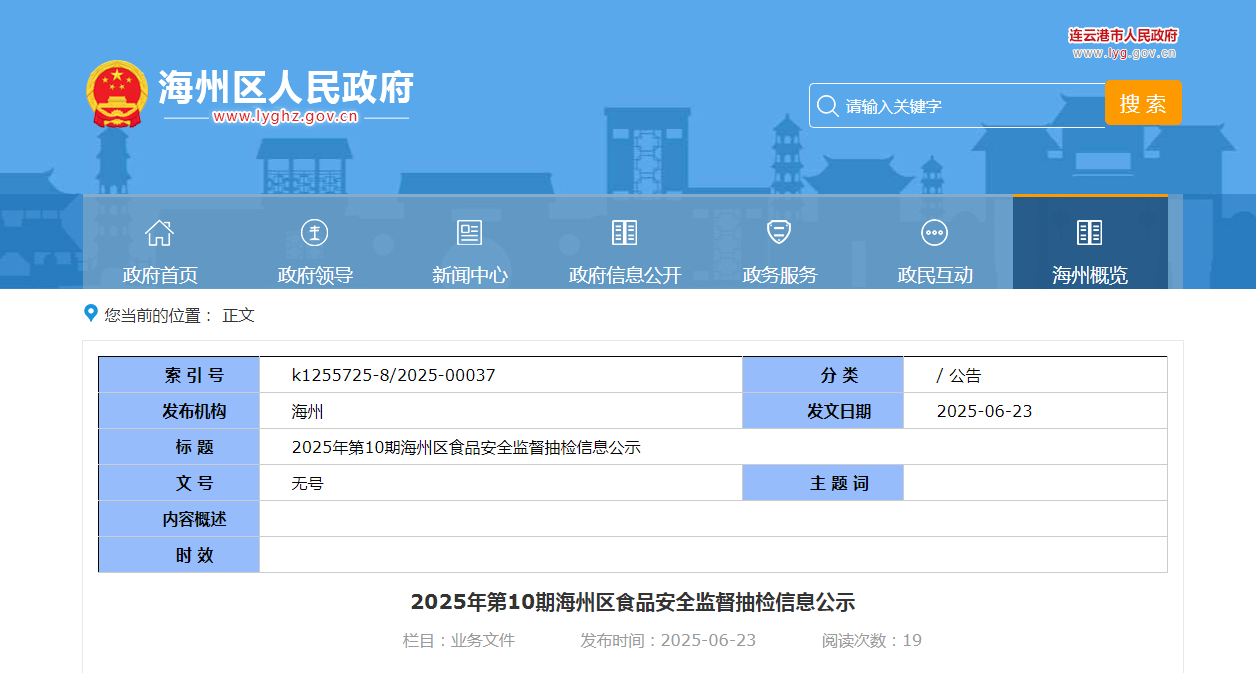
Task: Click the 文号 value 无号
Action: pos(307,484)
